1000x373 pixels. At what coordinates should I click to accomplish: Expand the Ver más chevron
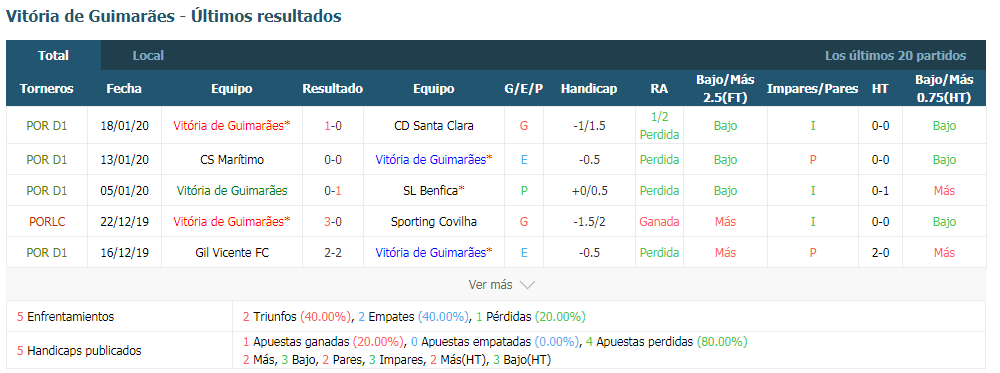tap(527, 285)
